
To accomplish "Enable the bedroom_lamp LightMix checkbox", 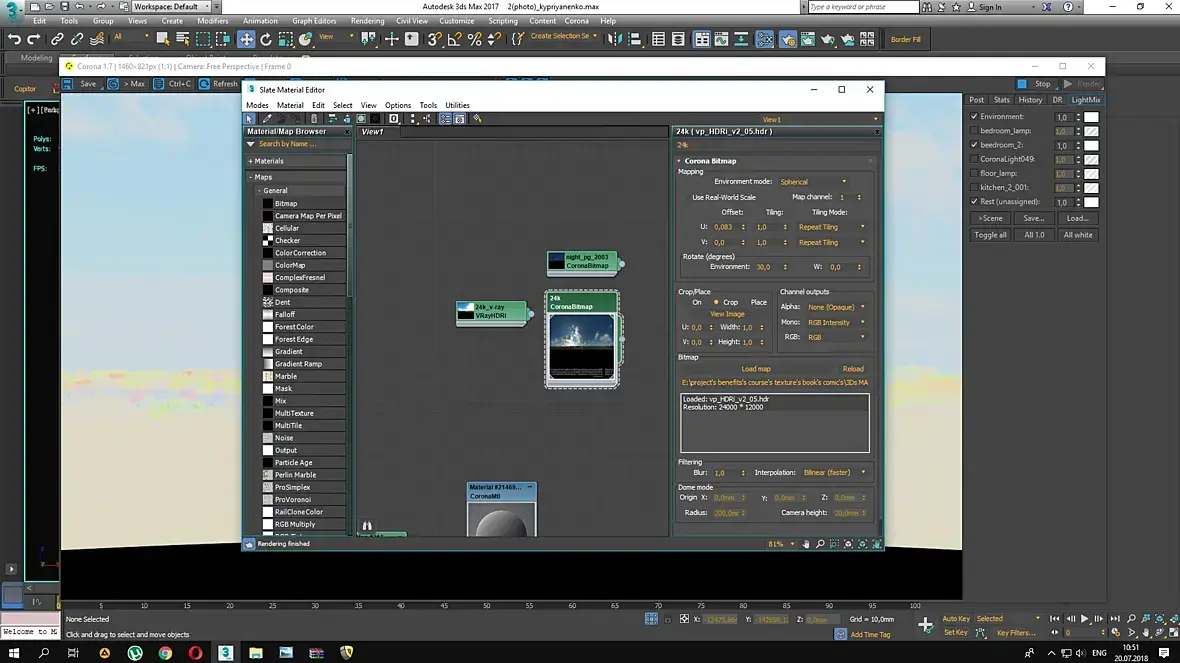I will pos(974,131).
